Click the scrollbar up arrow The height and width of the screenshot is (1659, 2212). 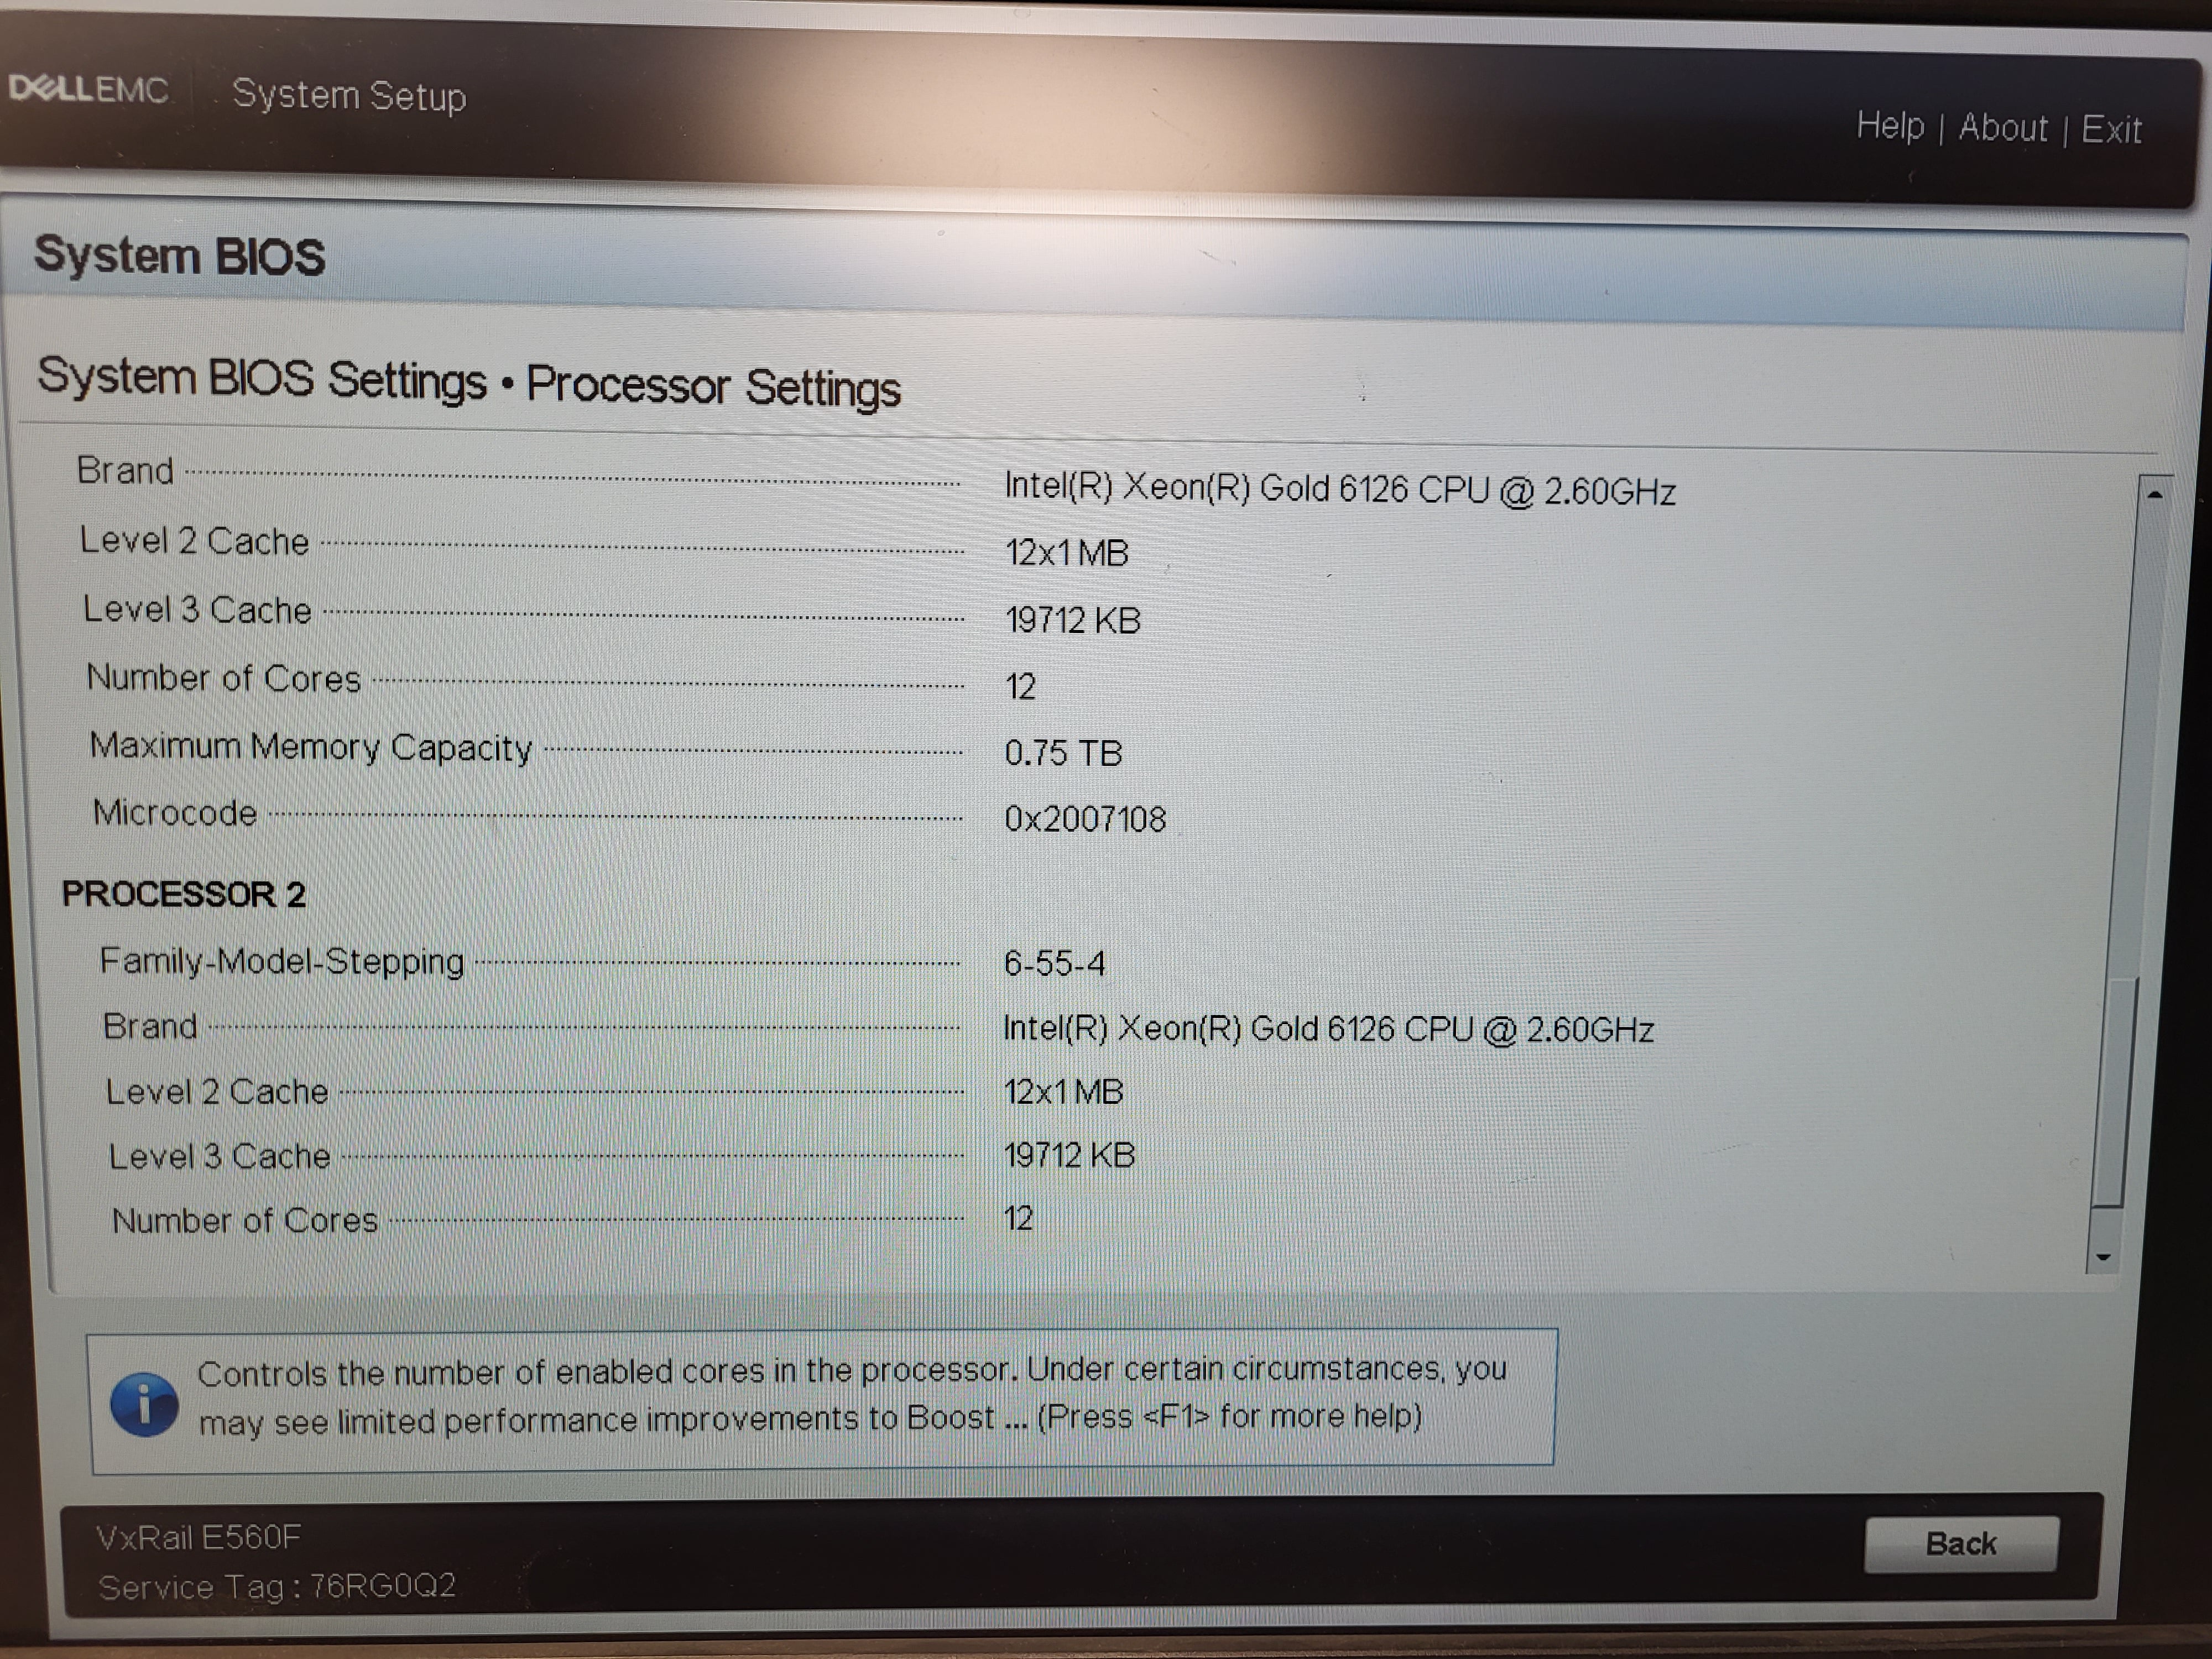click(x=2154, y=495)
